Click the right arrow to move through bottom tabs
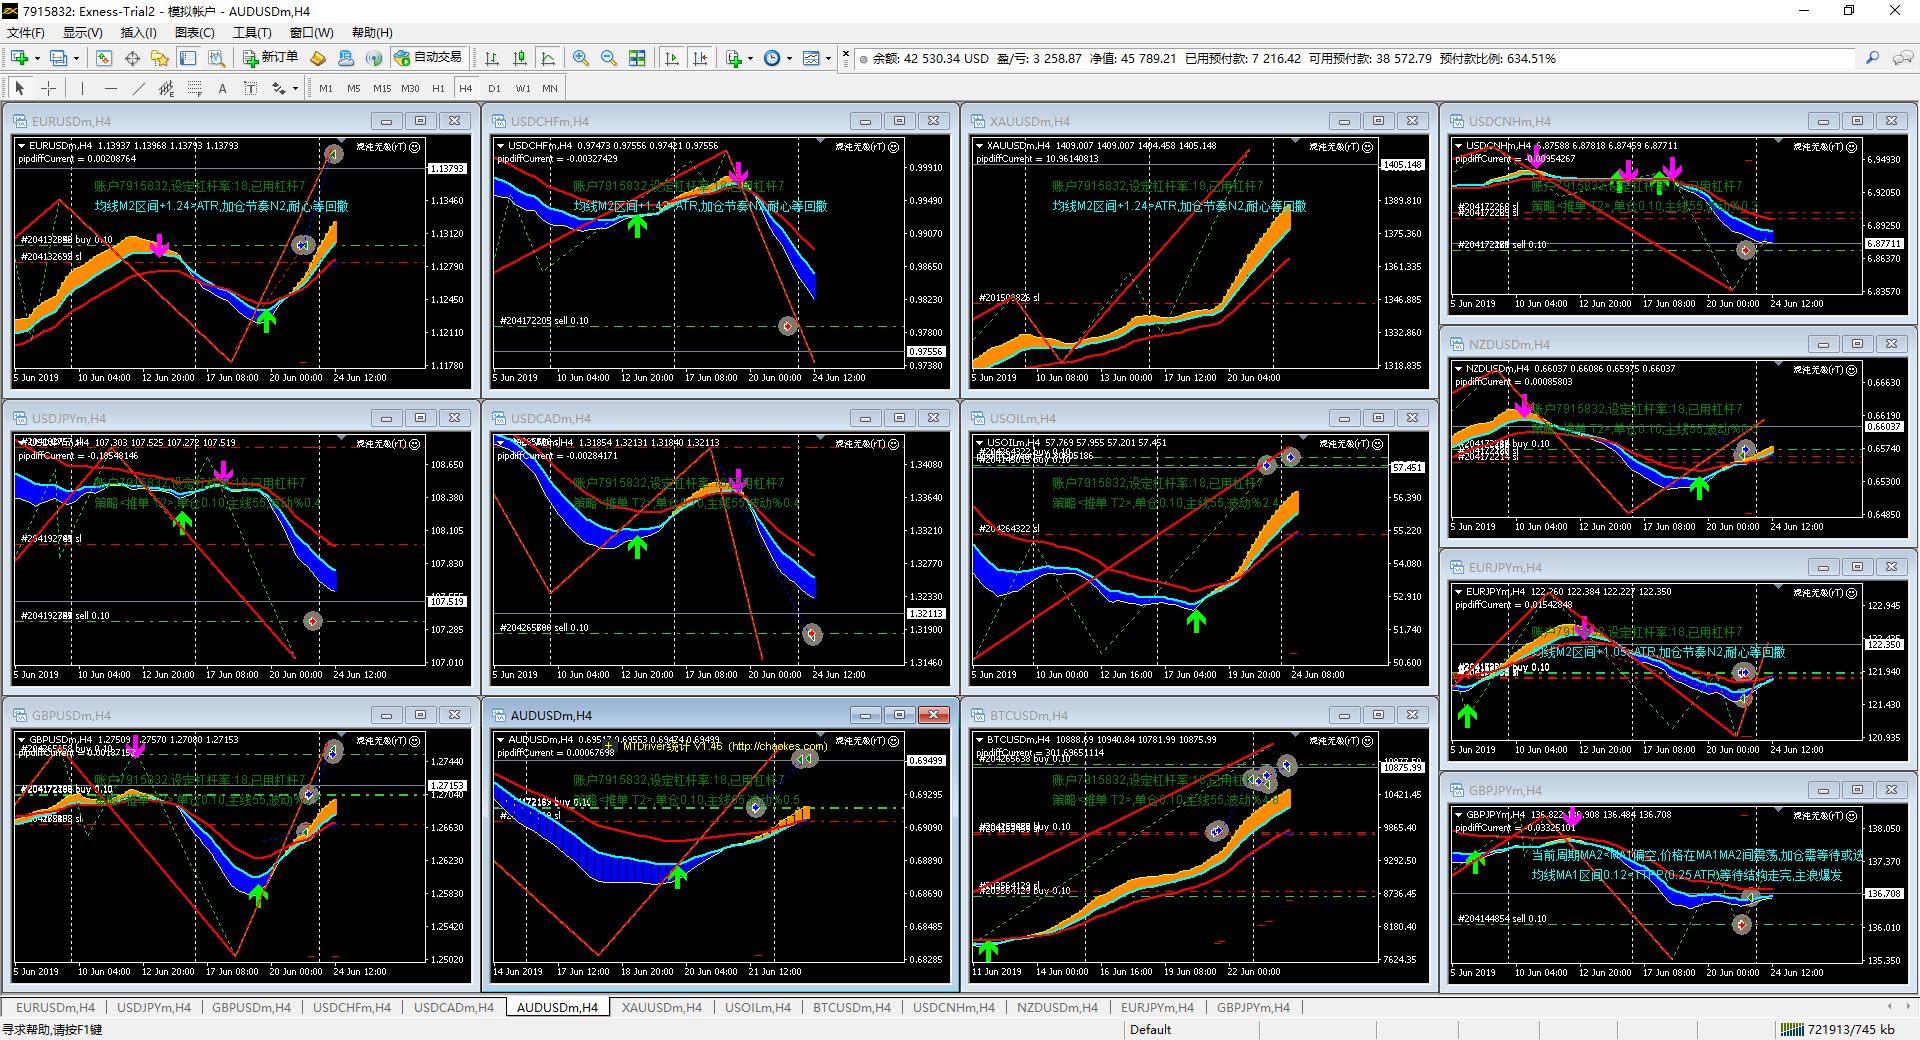 point(1908,1007)
